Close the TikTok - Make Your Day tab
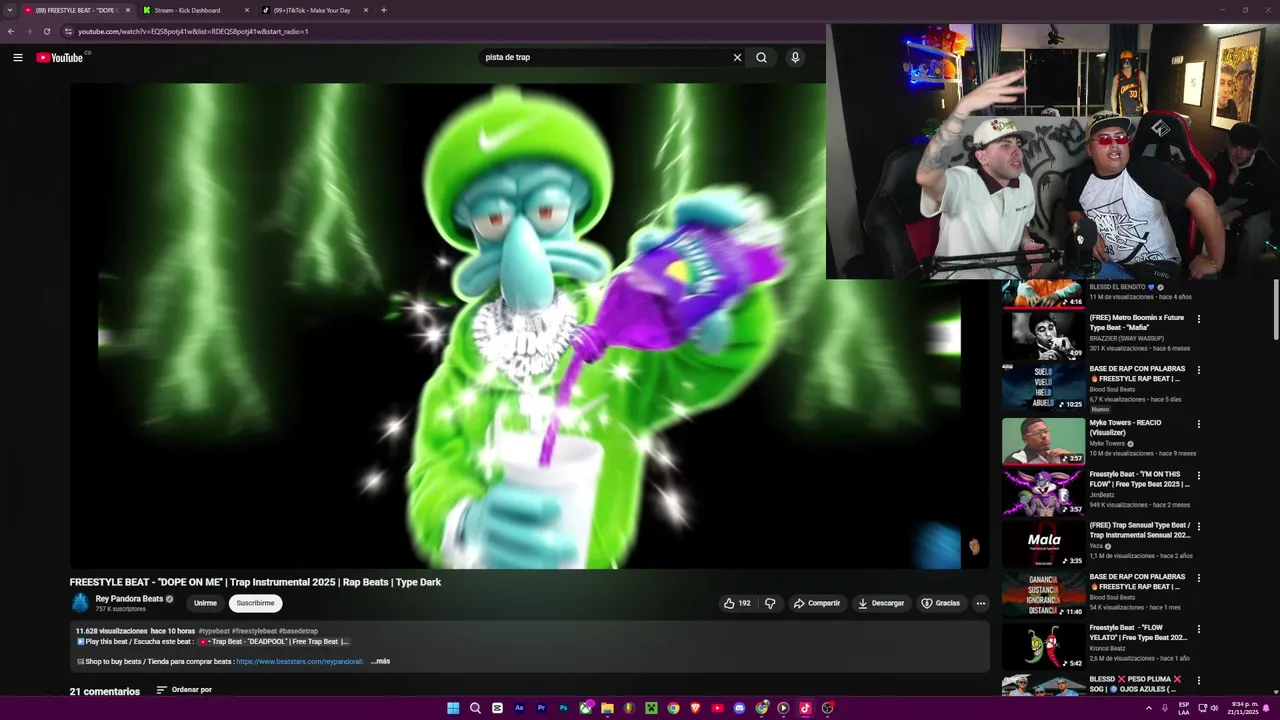 pos(365,10)
